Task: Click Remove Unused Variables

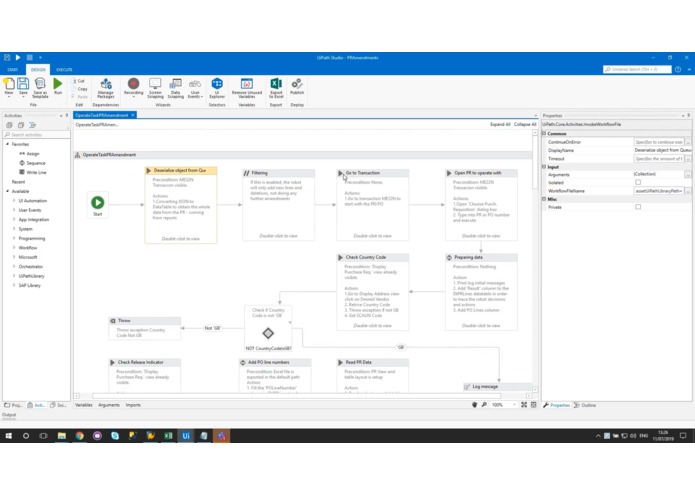Action: pos(247,88)
